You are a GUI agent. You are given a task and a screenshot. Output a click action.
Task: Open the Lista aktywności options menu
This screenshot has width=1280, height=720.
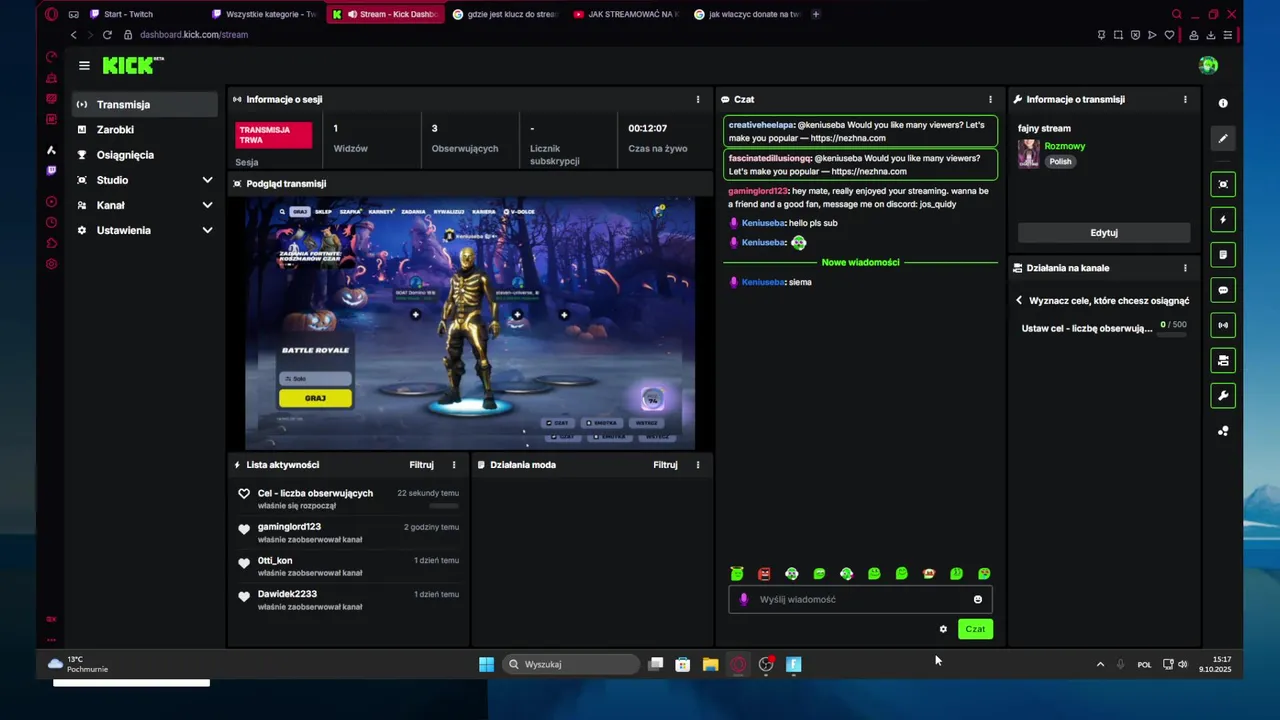(454, 465)
